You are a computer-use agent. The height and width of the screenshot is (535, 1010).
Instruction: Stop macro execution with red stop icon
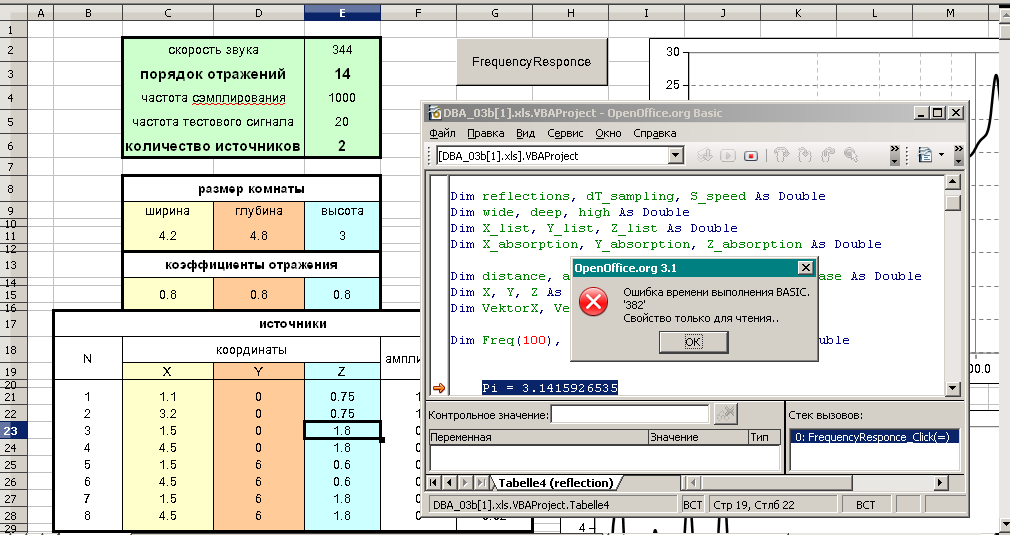[750, 155]
